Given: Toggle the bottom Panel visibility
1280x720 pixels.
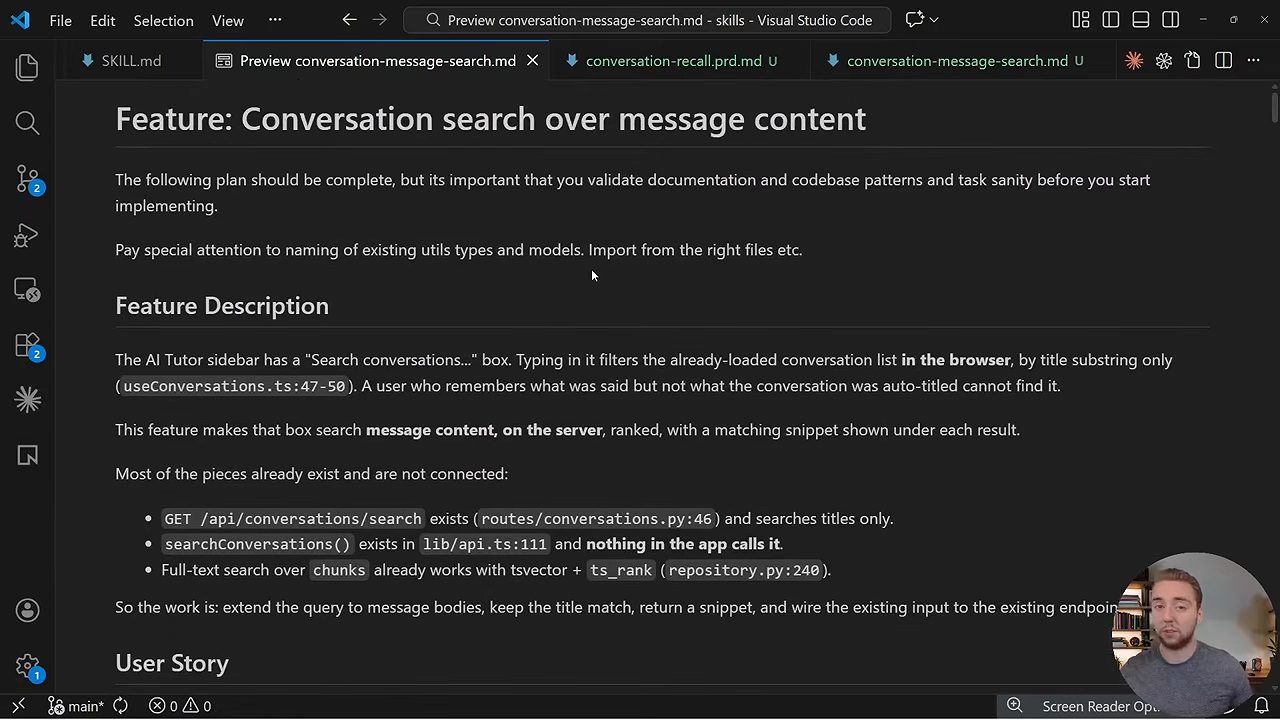Looking at the screenshot, I should [x=1141, y=20].
